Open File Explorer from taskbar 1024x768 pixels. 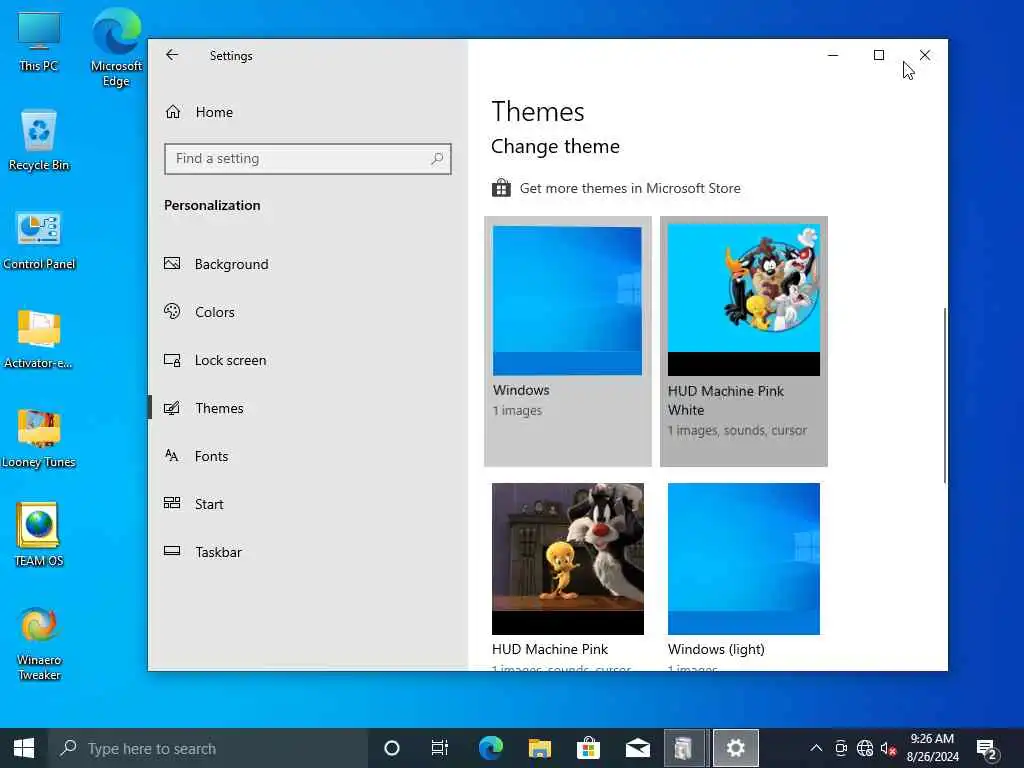(x=539, y=748)
